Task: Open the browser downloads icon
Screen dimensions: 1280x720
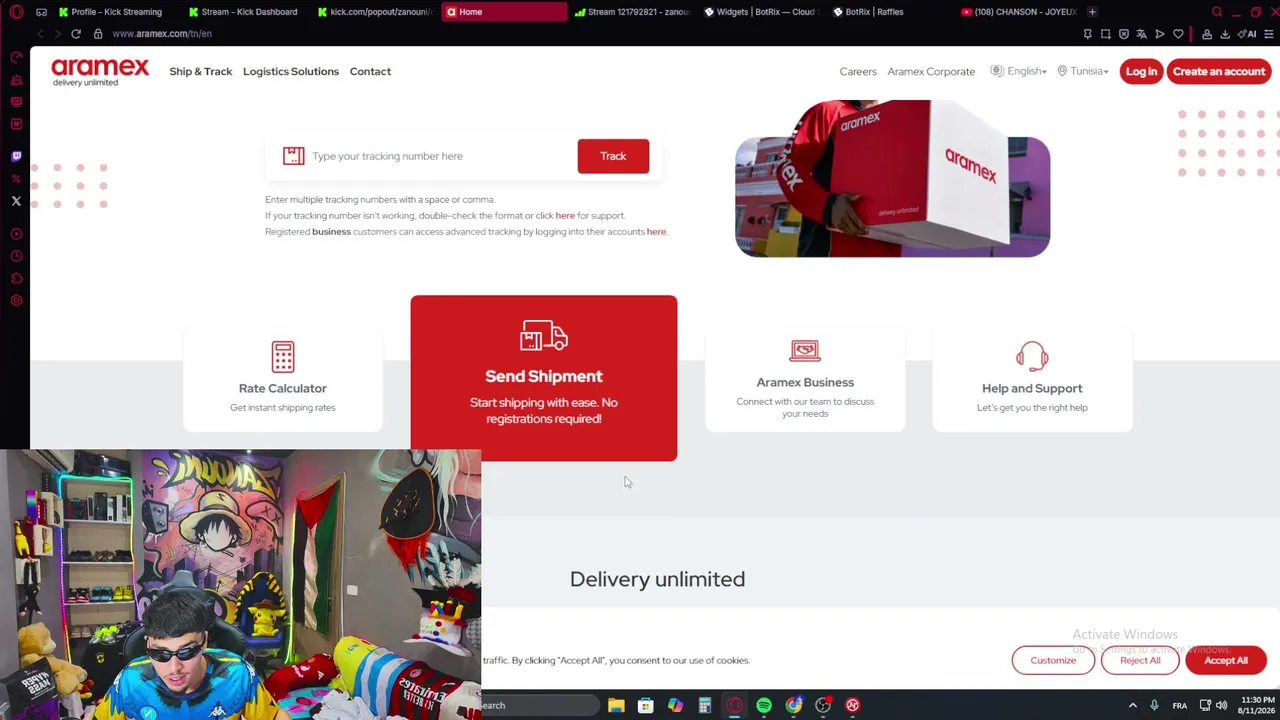Action: tap(1225, 34)
